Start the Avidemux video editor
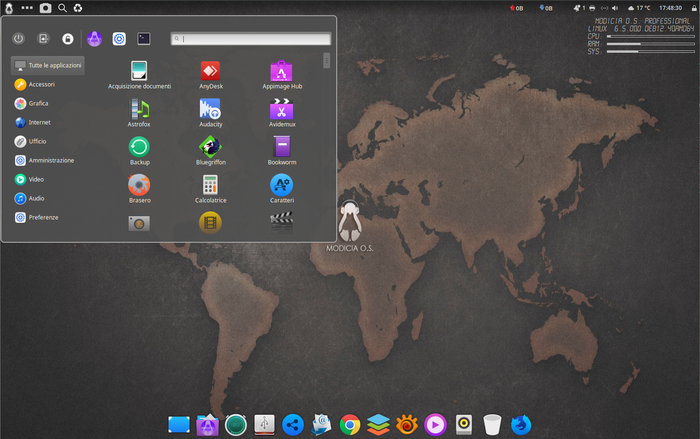Screen dimensions: 700x439 tap(281, 110)
